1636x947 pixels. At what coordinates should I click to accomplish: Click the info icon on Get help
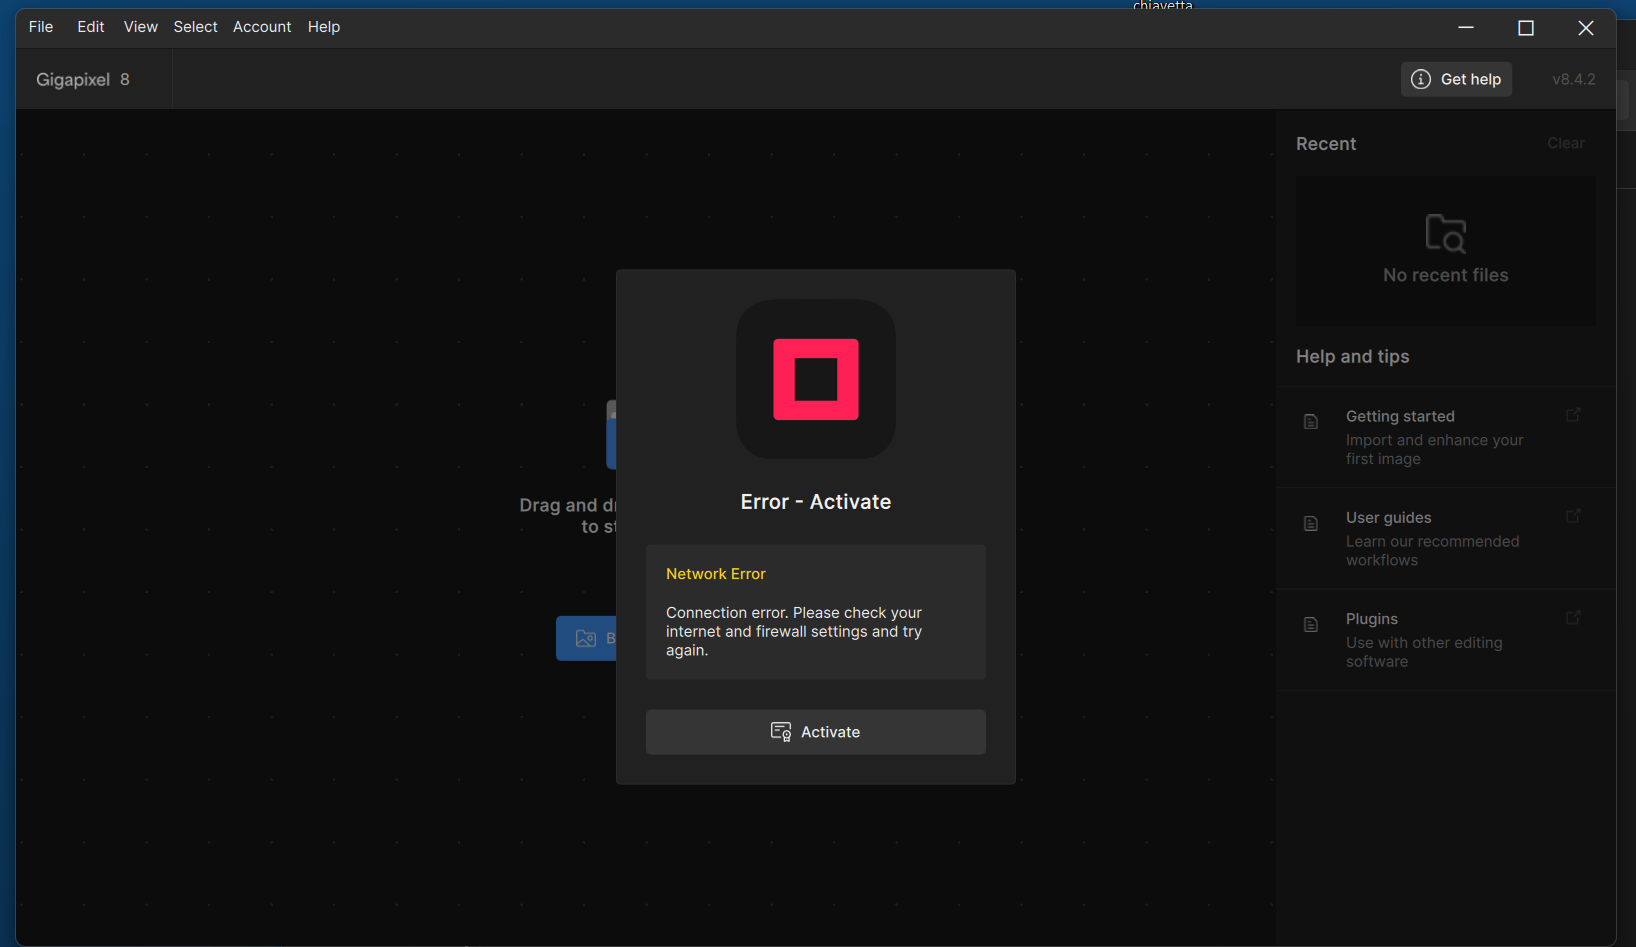(1420, 79)
